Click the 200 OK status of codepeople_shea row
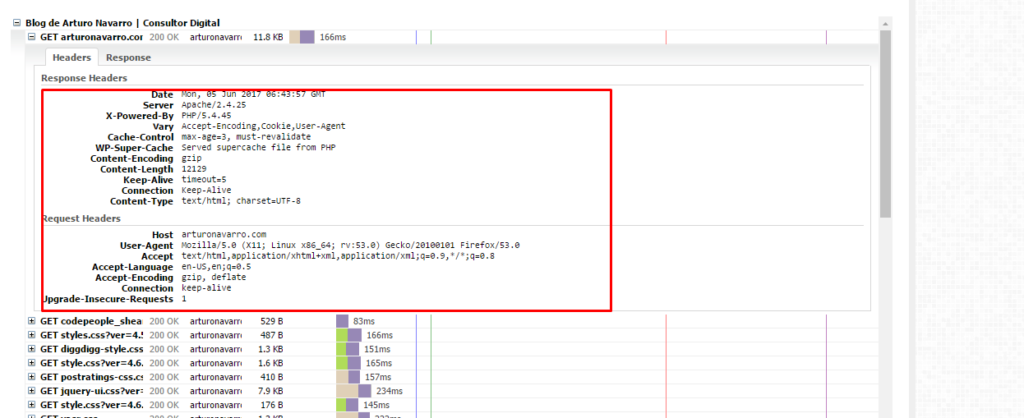1024x418 pixels. pos(164,321)
